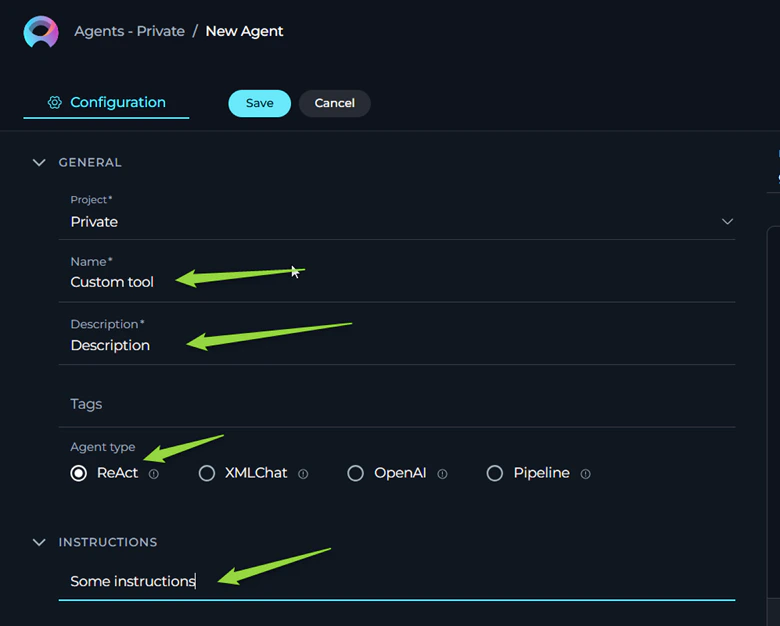Save the new agent
Screen dimensions: 780x626
[x=260, y=104]
